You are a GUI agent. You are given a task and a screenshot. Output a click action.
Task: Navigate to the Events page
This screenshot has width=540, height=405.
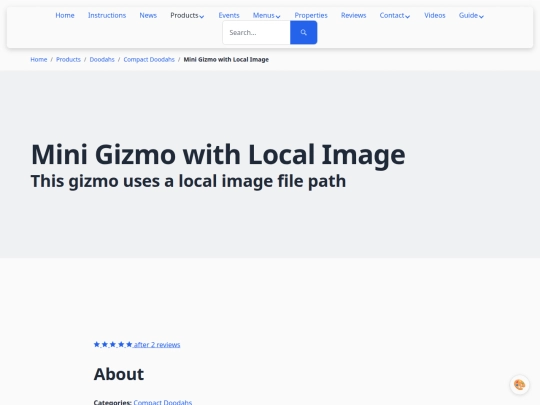229,15
